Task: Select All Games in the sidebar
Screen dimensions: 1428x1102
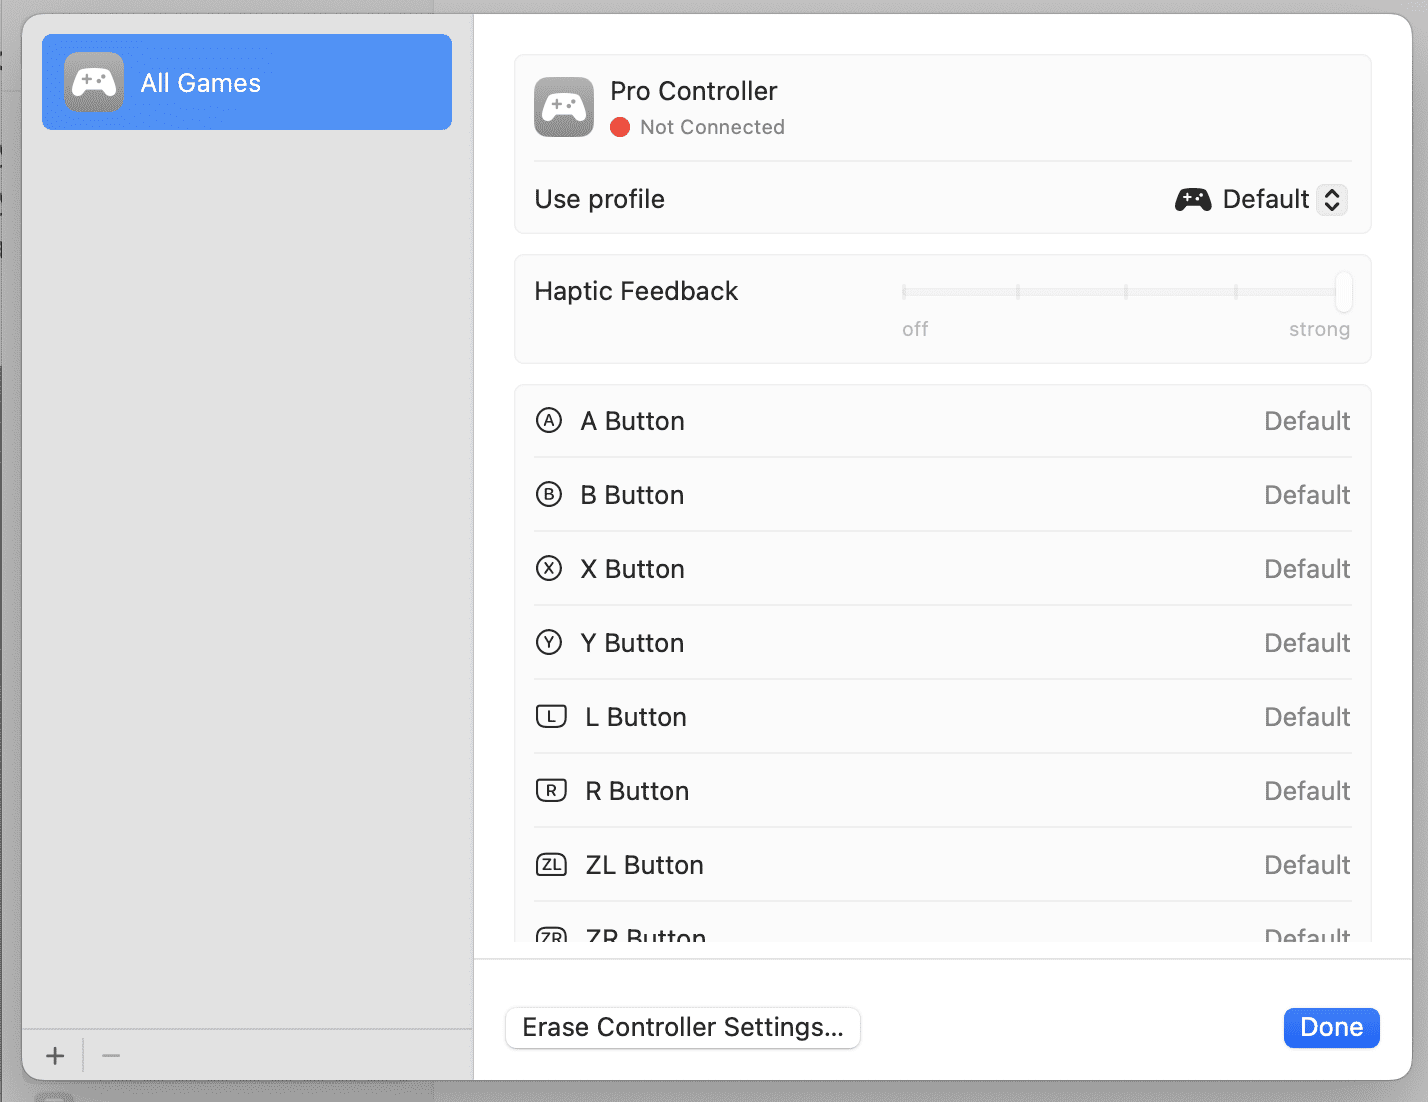Action: 247,83
